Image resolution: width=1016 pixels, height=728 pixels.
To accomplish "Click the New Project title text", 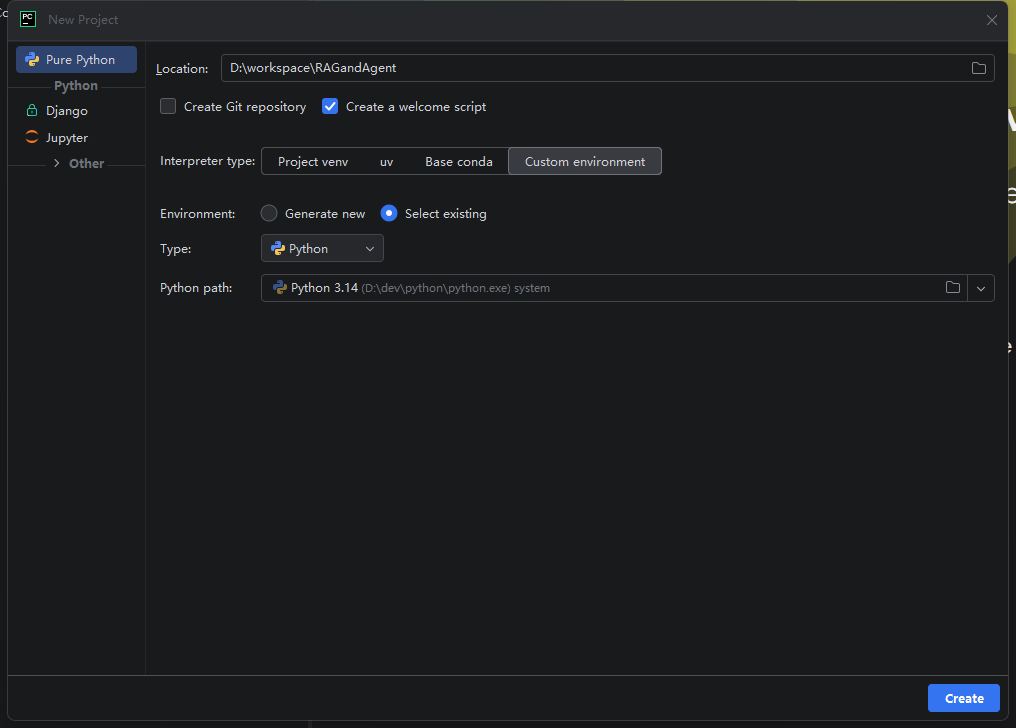I will point(83,20).
